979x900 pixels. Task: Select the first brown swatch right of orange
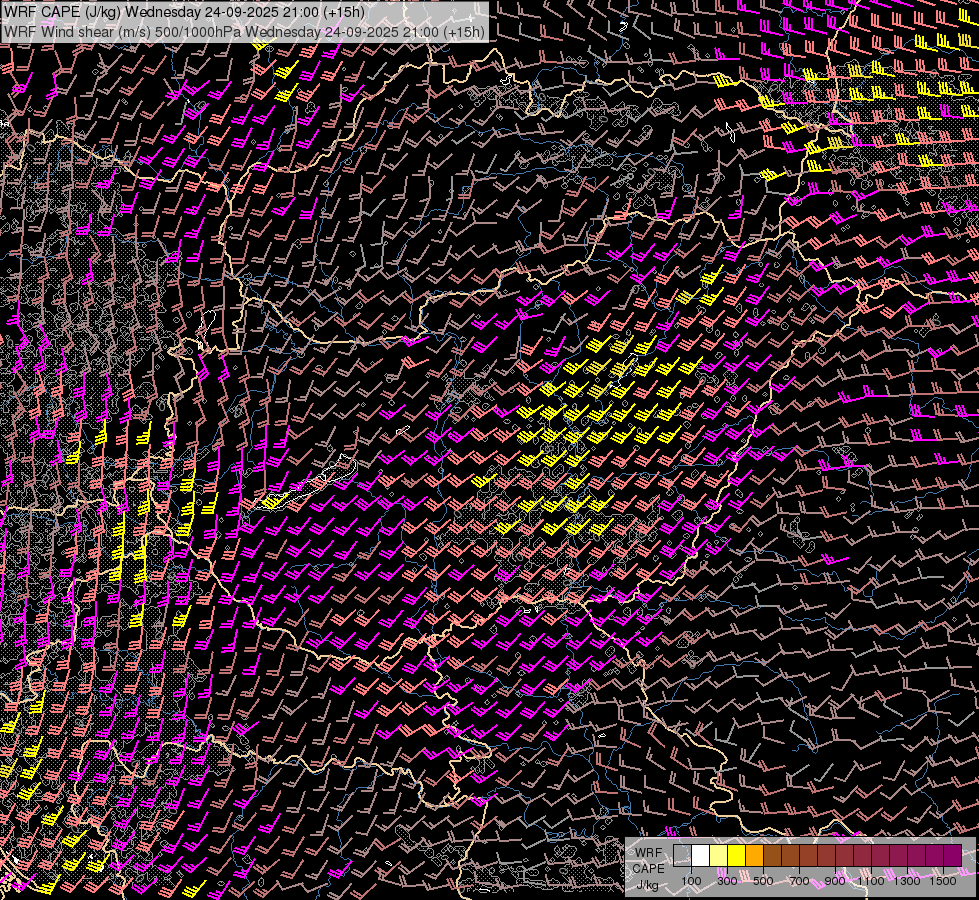(772, 856)
